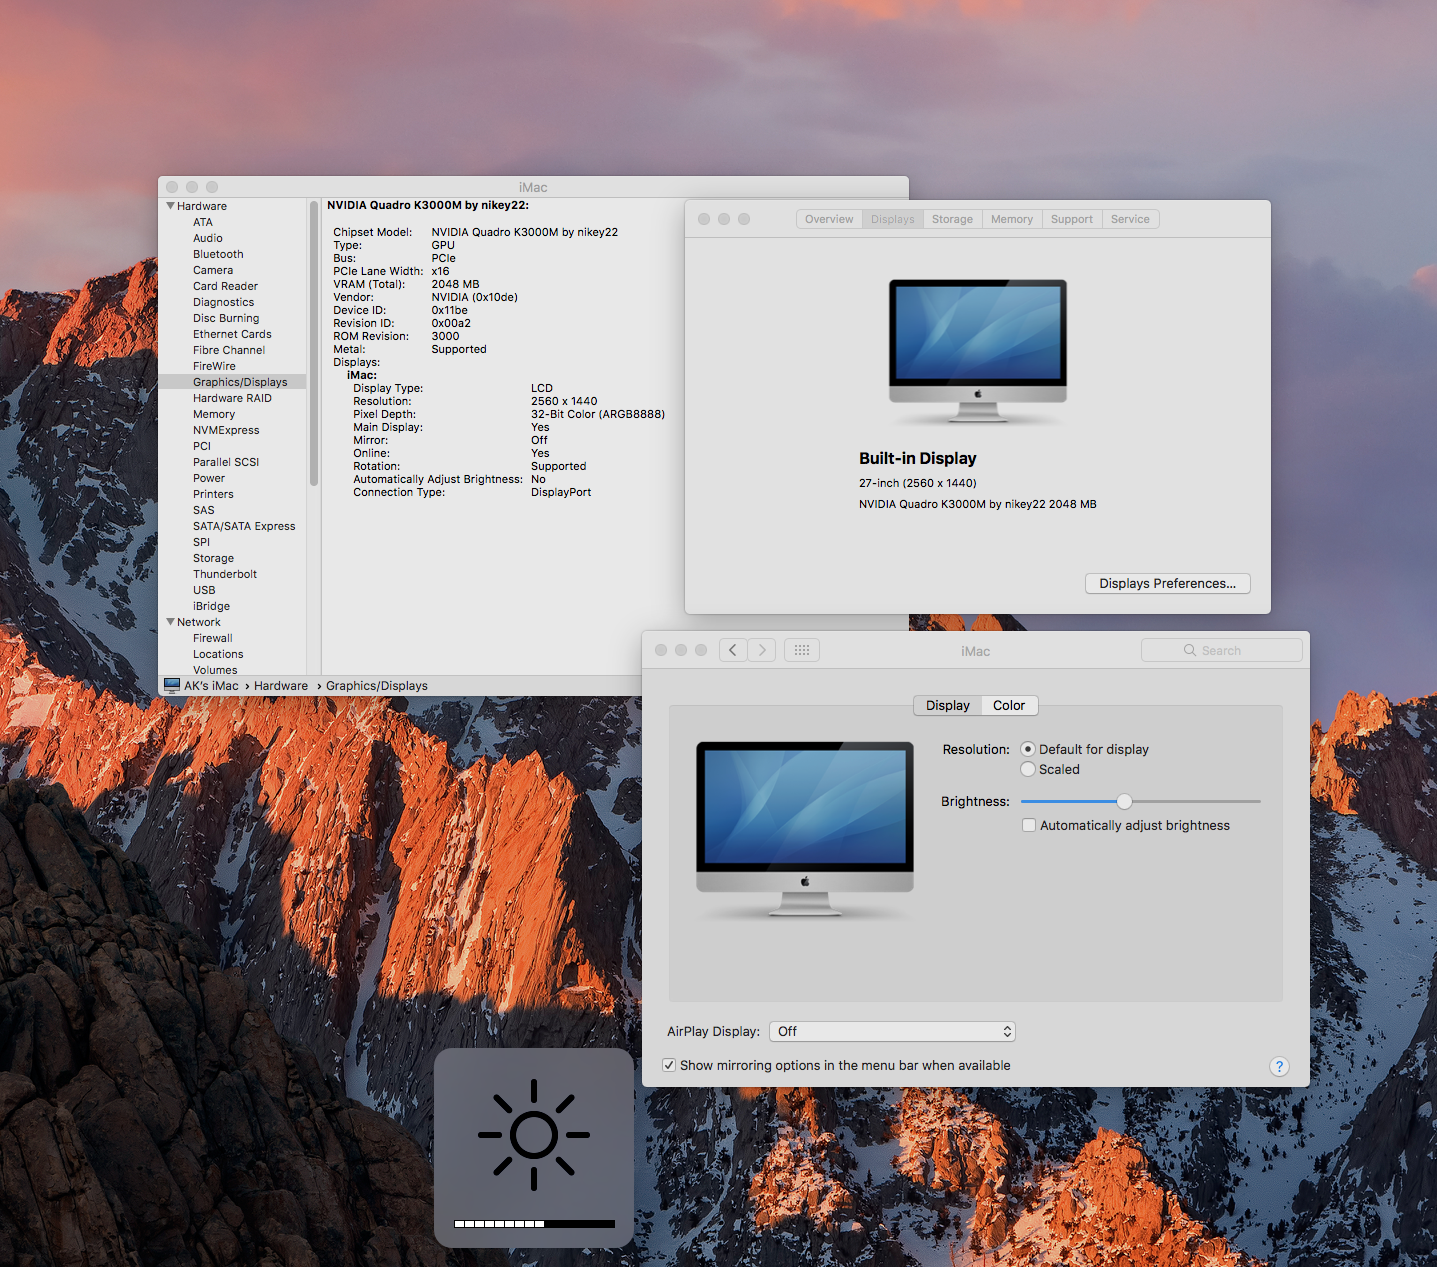This screenshot has width=1437, height=1267.
Task: Go forward using the preferences forward arrow
Action: click(762, 650)
